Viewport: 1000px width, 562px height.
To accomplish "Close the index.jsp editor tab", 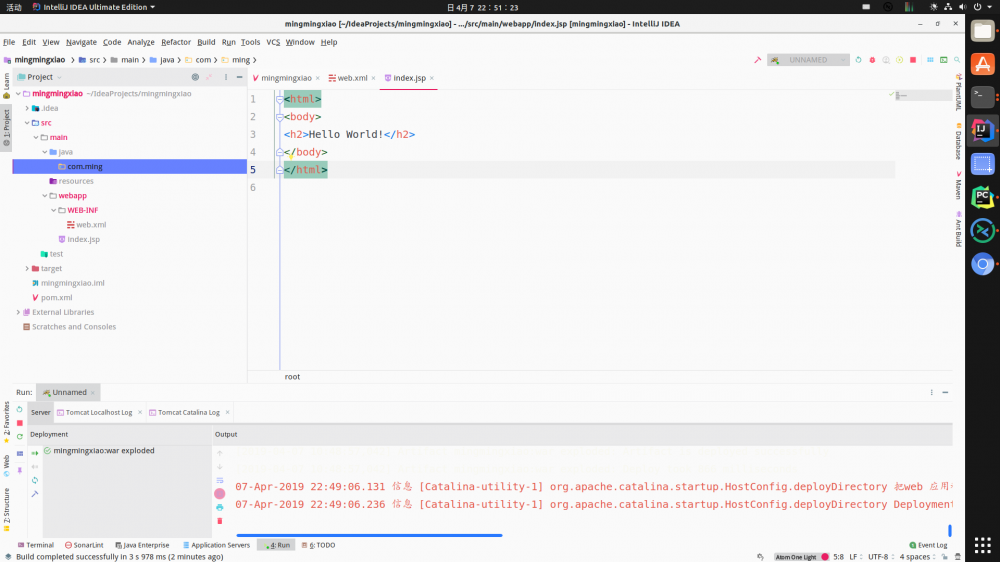I will tap(432, 78).
